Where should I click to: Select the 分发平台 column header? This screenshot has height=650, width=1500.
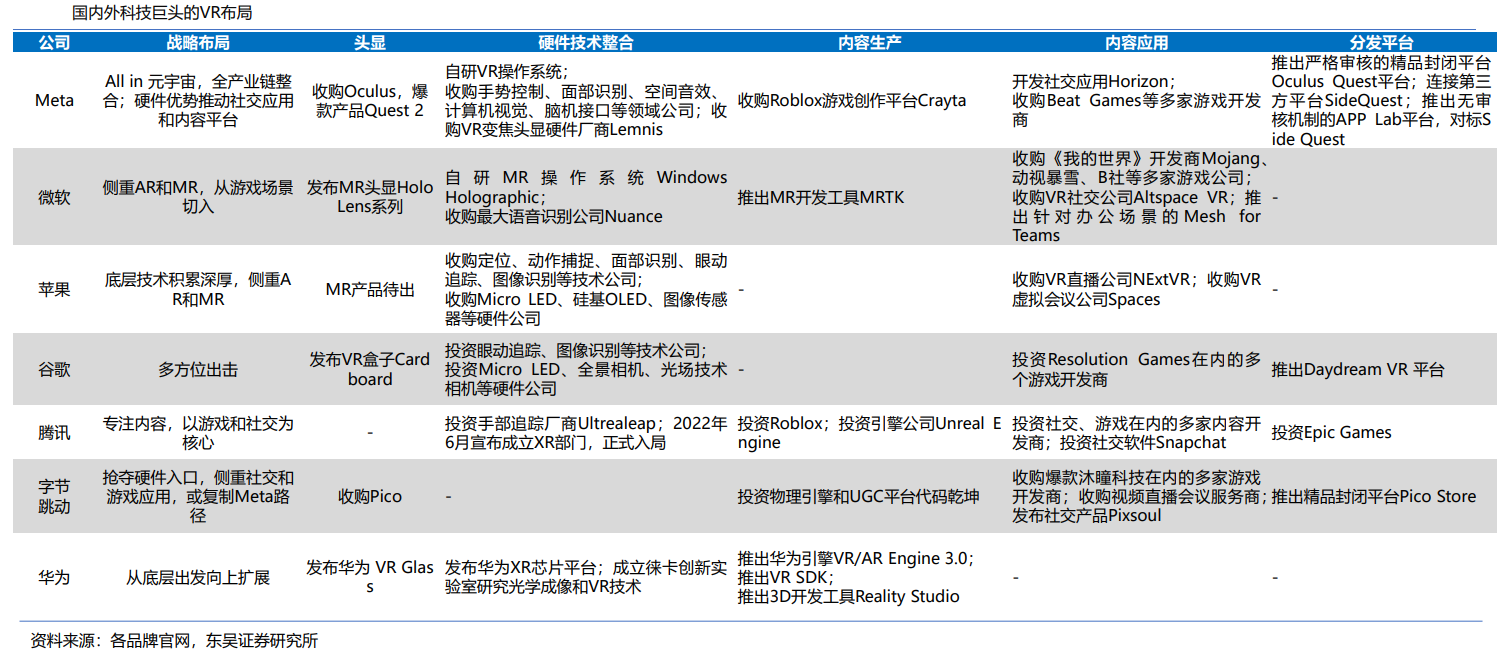(x=1381, y=42)
